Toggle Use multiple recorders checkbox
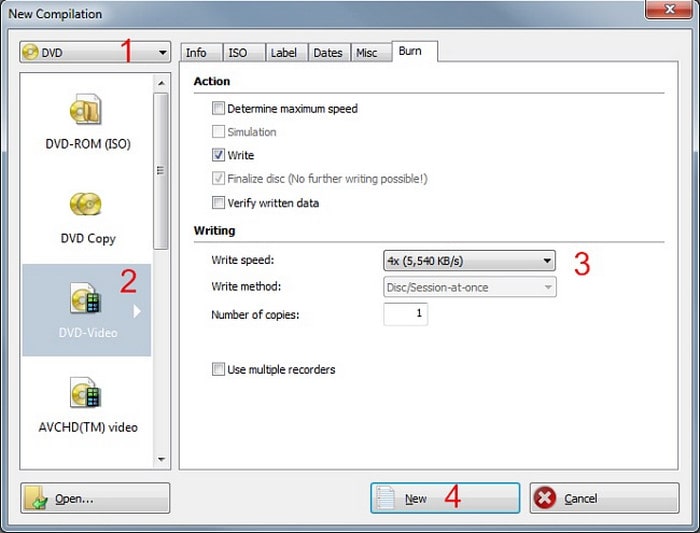The height and width of the screenshot is (533, 700). pos(219,370)
